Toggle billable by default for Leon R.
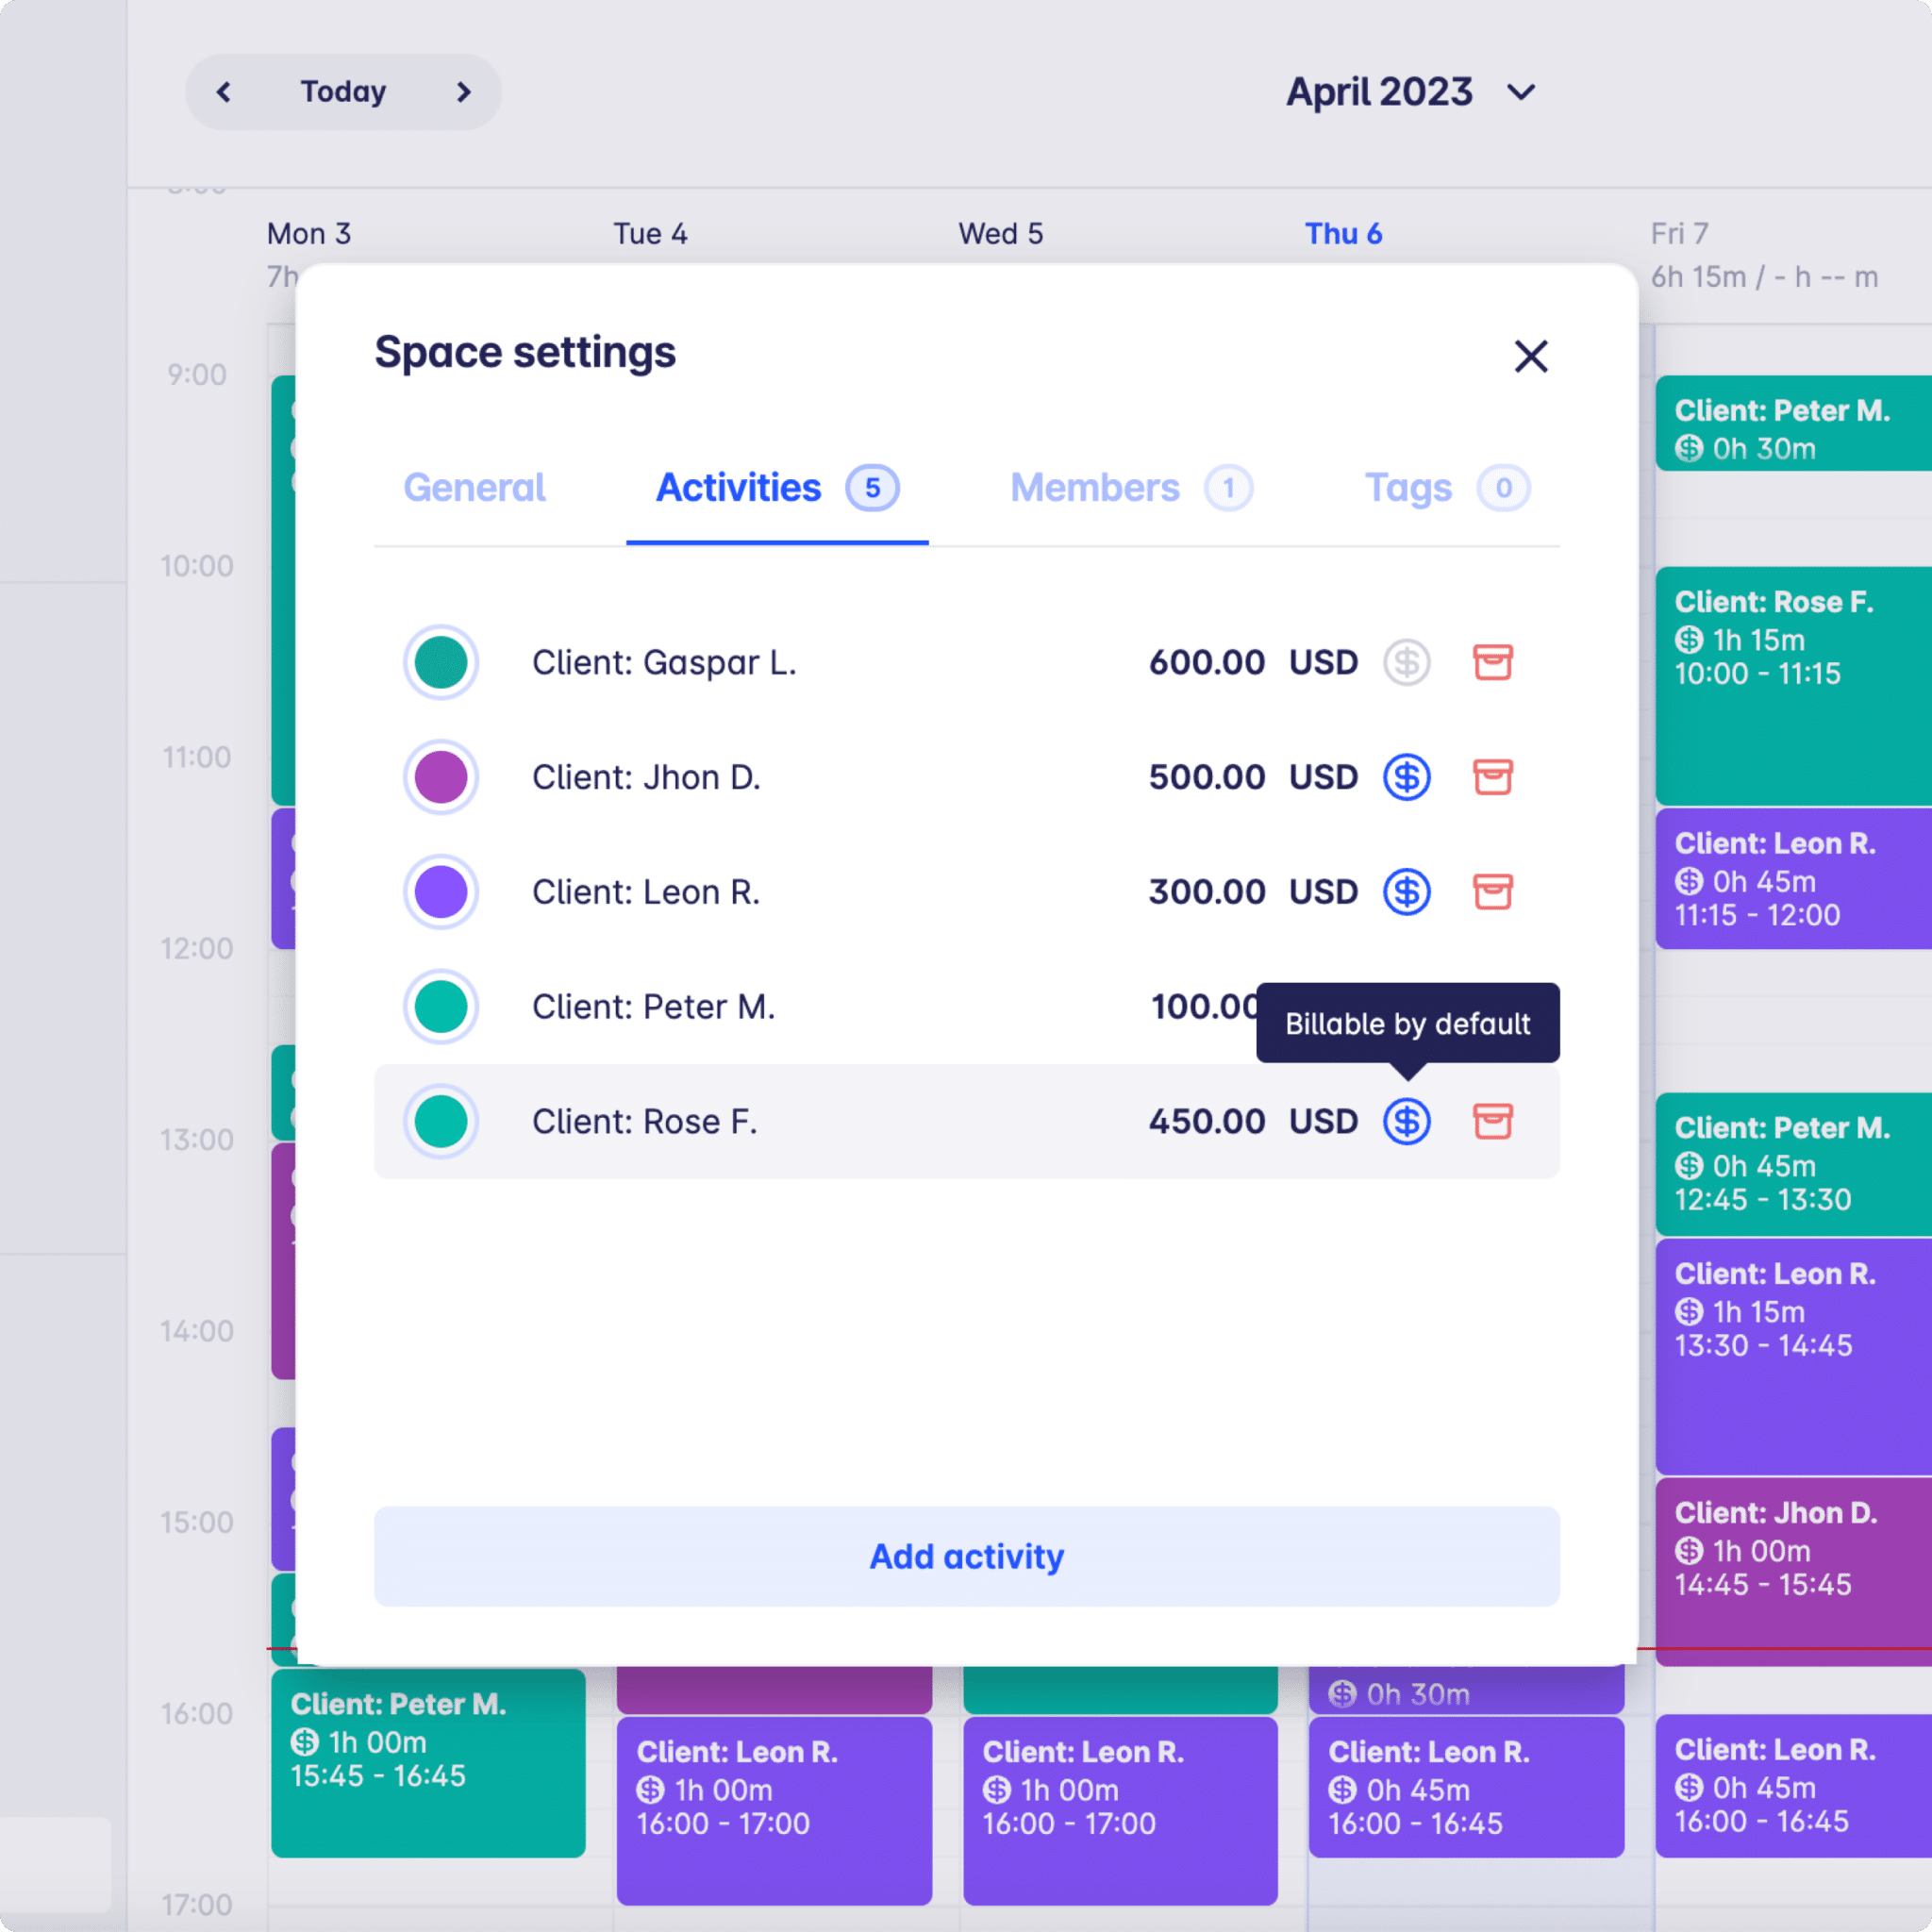The height and width of the screenshot is (1932, 1932). pyautogui.click(x=1406, y=891)
